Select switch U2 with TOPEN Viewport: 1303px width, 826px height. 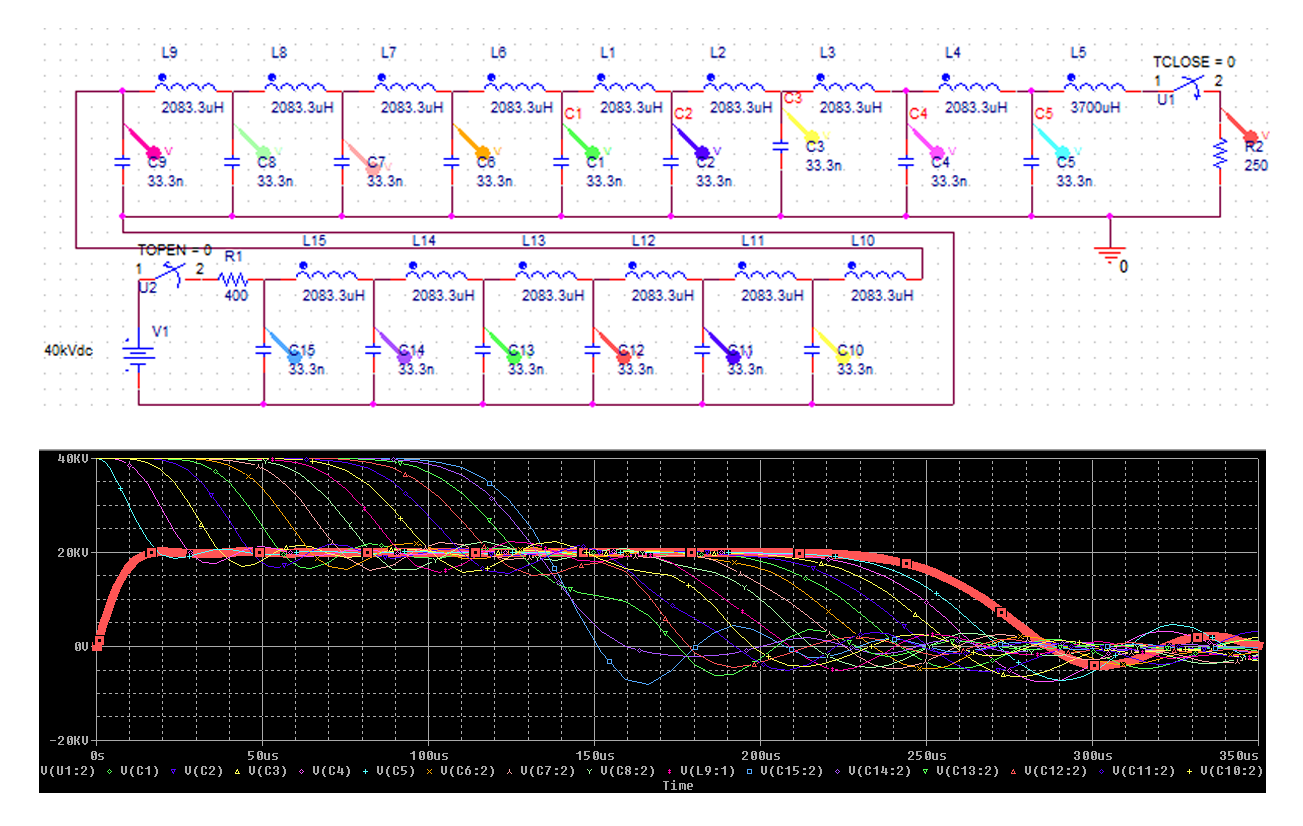pyautogui.click(x=170, y=276)
